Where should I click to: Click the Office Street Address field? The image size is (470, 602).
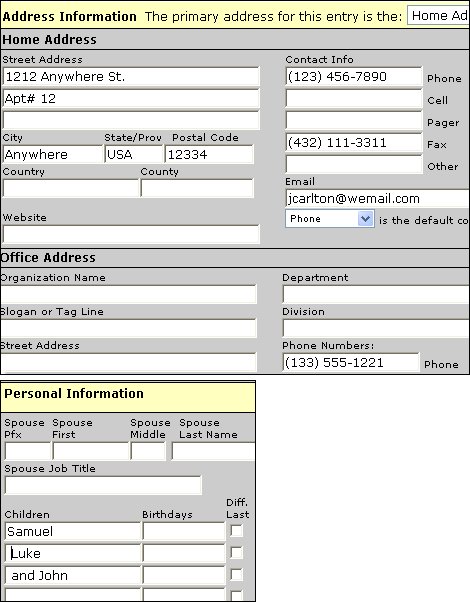[x=128, y=362]
